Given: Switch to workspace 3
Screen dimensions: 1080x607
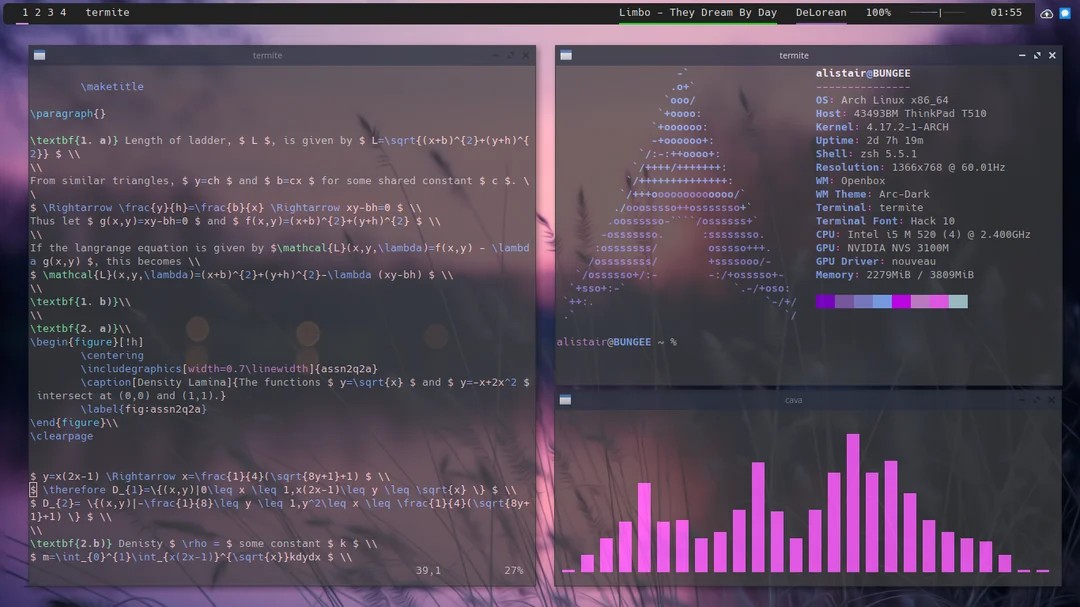Looking at the screenshot, I should click(50, 12).
